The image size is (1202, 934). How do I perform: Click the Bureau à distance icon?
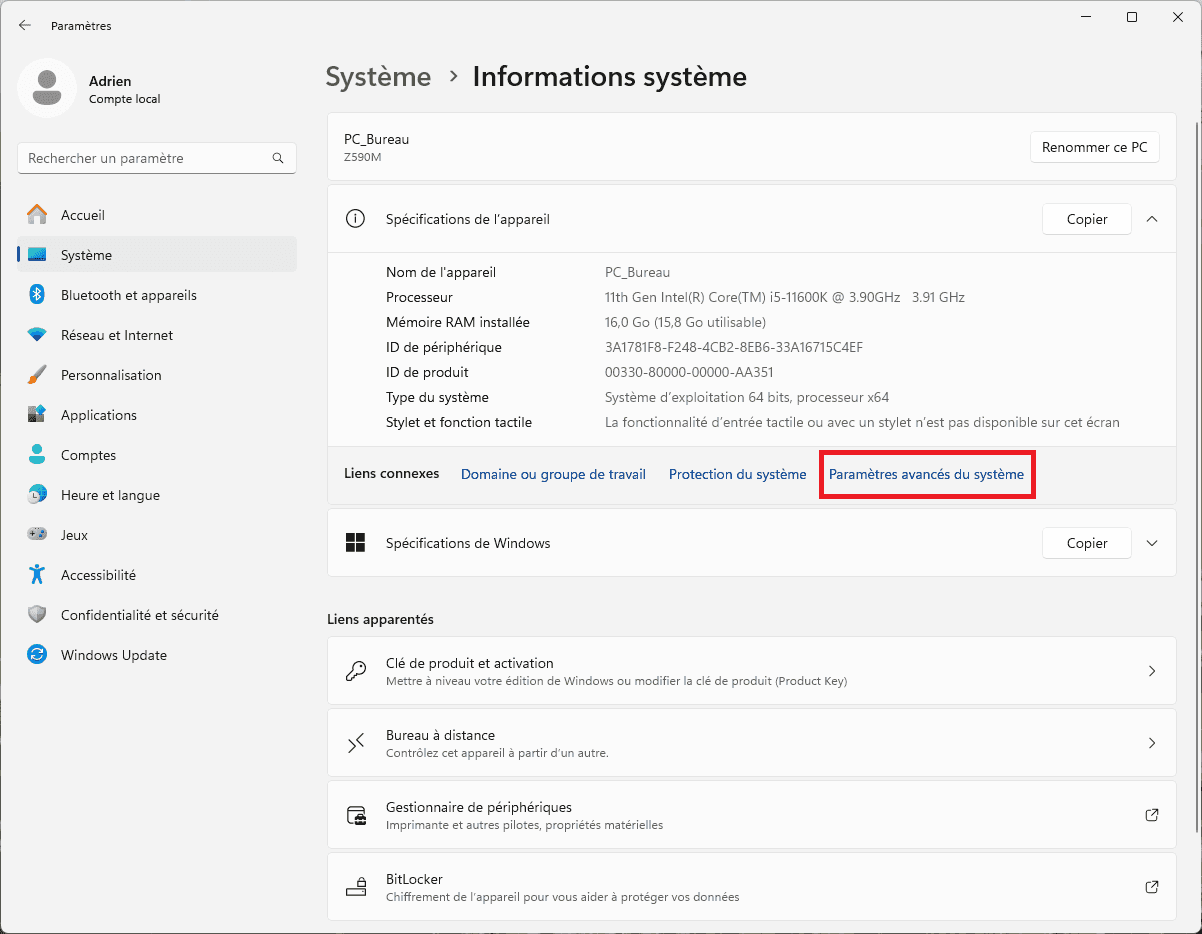pyautogui.click(x=355, y=743)
